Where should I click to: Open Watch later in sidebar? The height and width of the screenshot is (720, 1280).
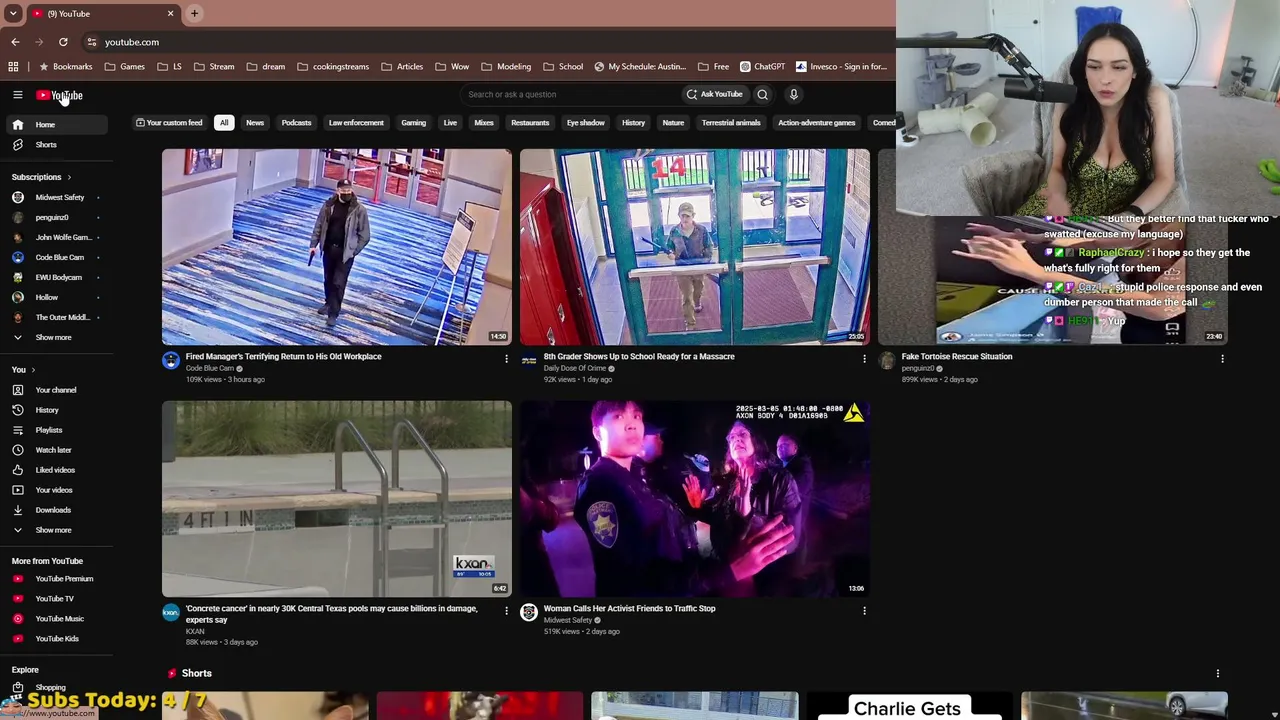click(x=55, y=450)
